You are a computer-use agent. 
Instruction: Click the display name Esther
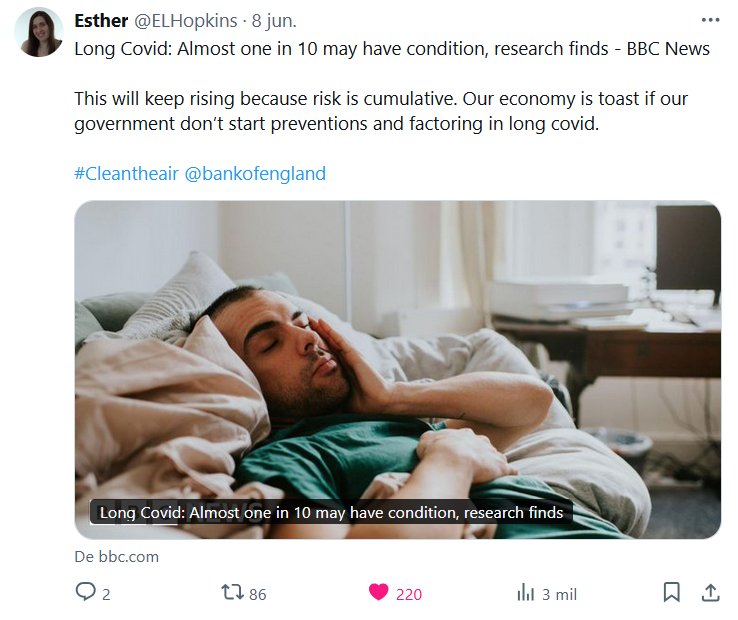[101, 21]
